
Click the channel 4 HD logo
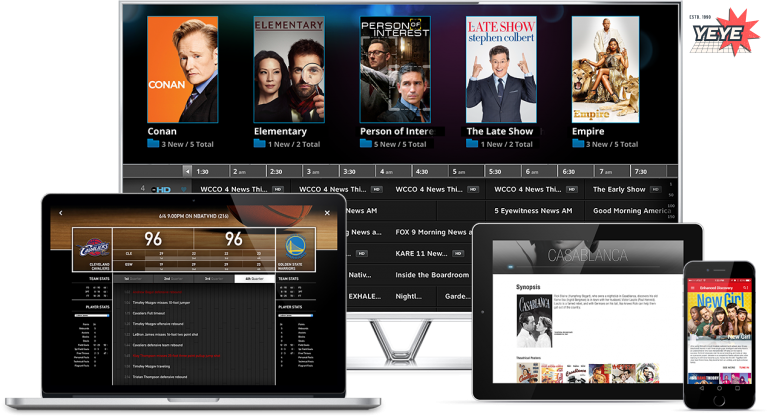(x=161, y=189)
